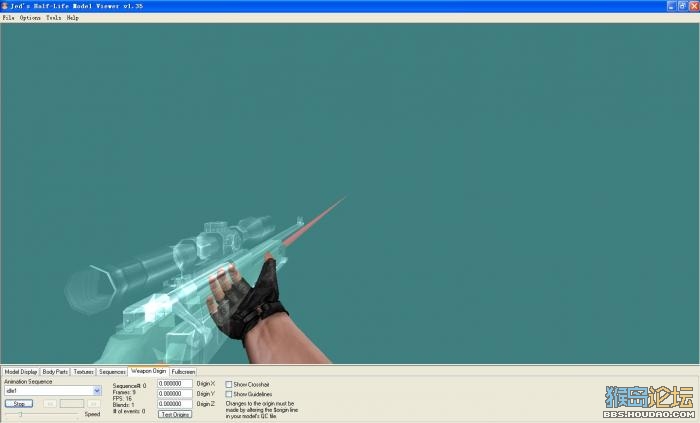
Task: Minimize the Model Viewer window
Action: coord(671,6)
